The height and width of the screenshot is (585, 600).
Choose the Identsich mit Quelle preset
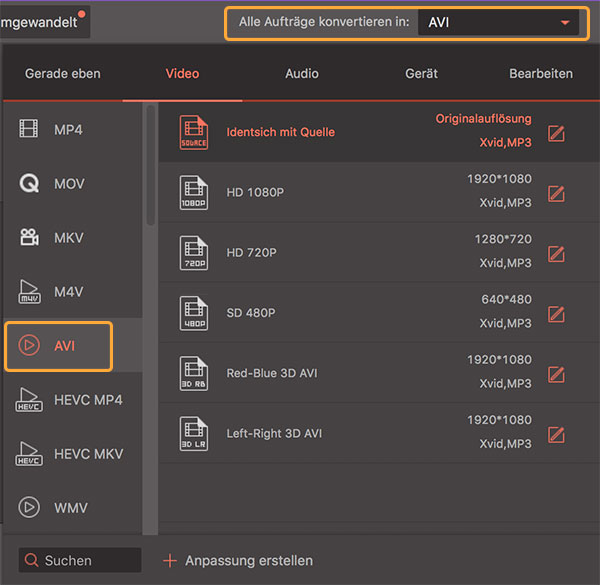point(379,132)
